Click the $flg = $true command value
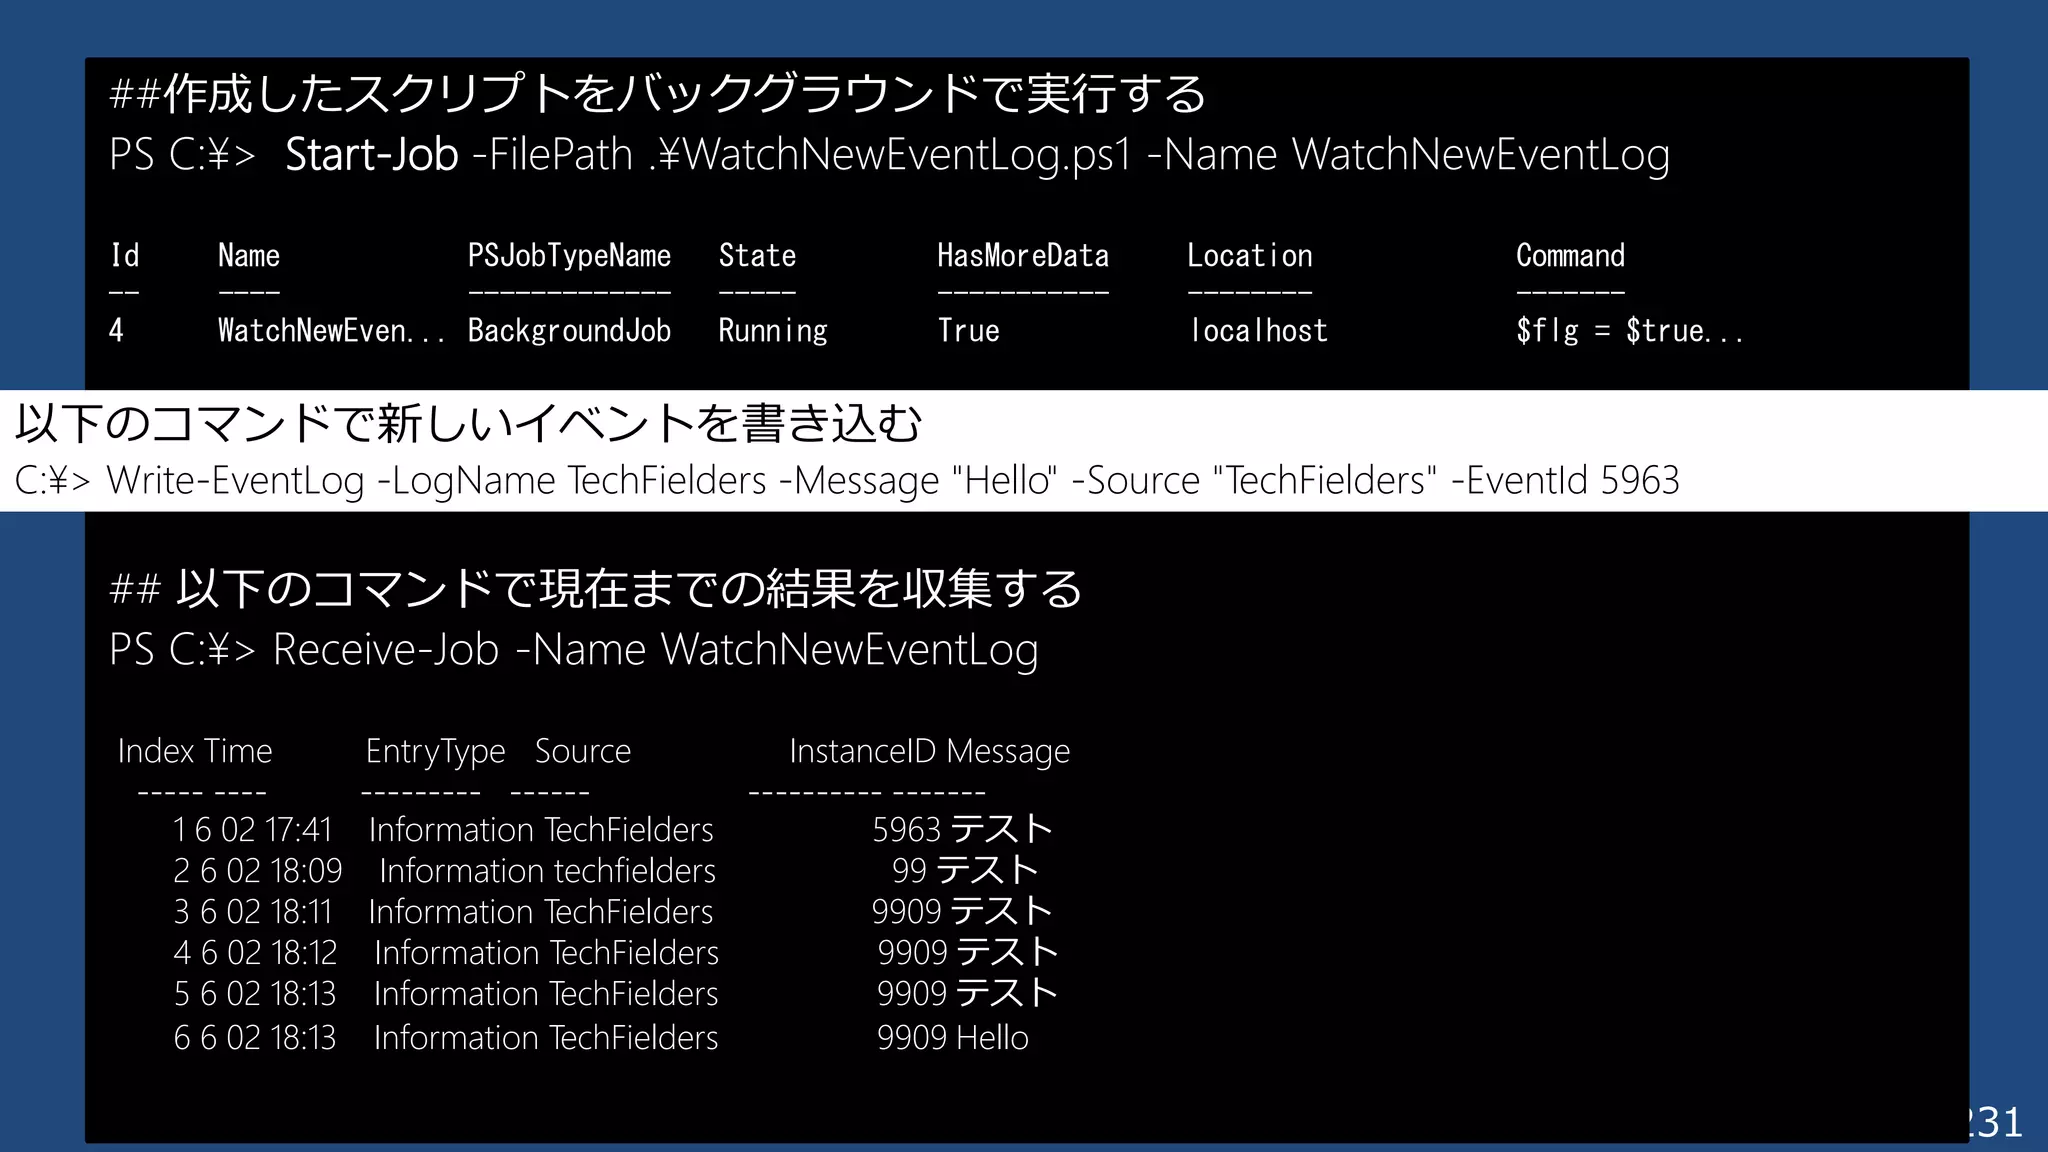This screenshot has height=1152, width=2048. [1629, 331]
